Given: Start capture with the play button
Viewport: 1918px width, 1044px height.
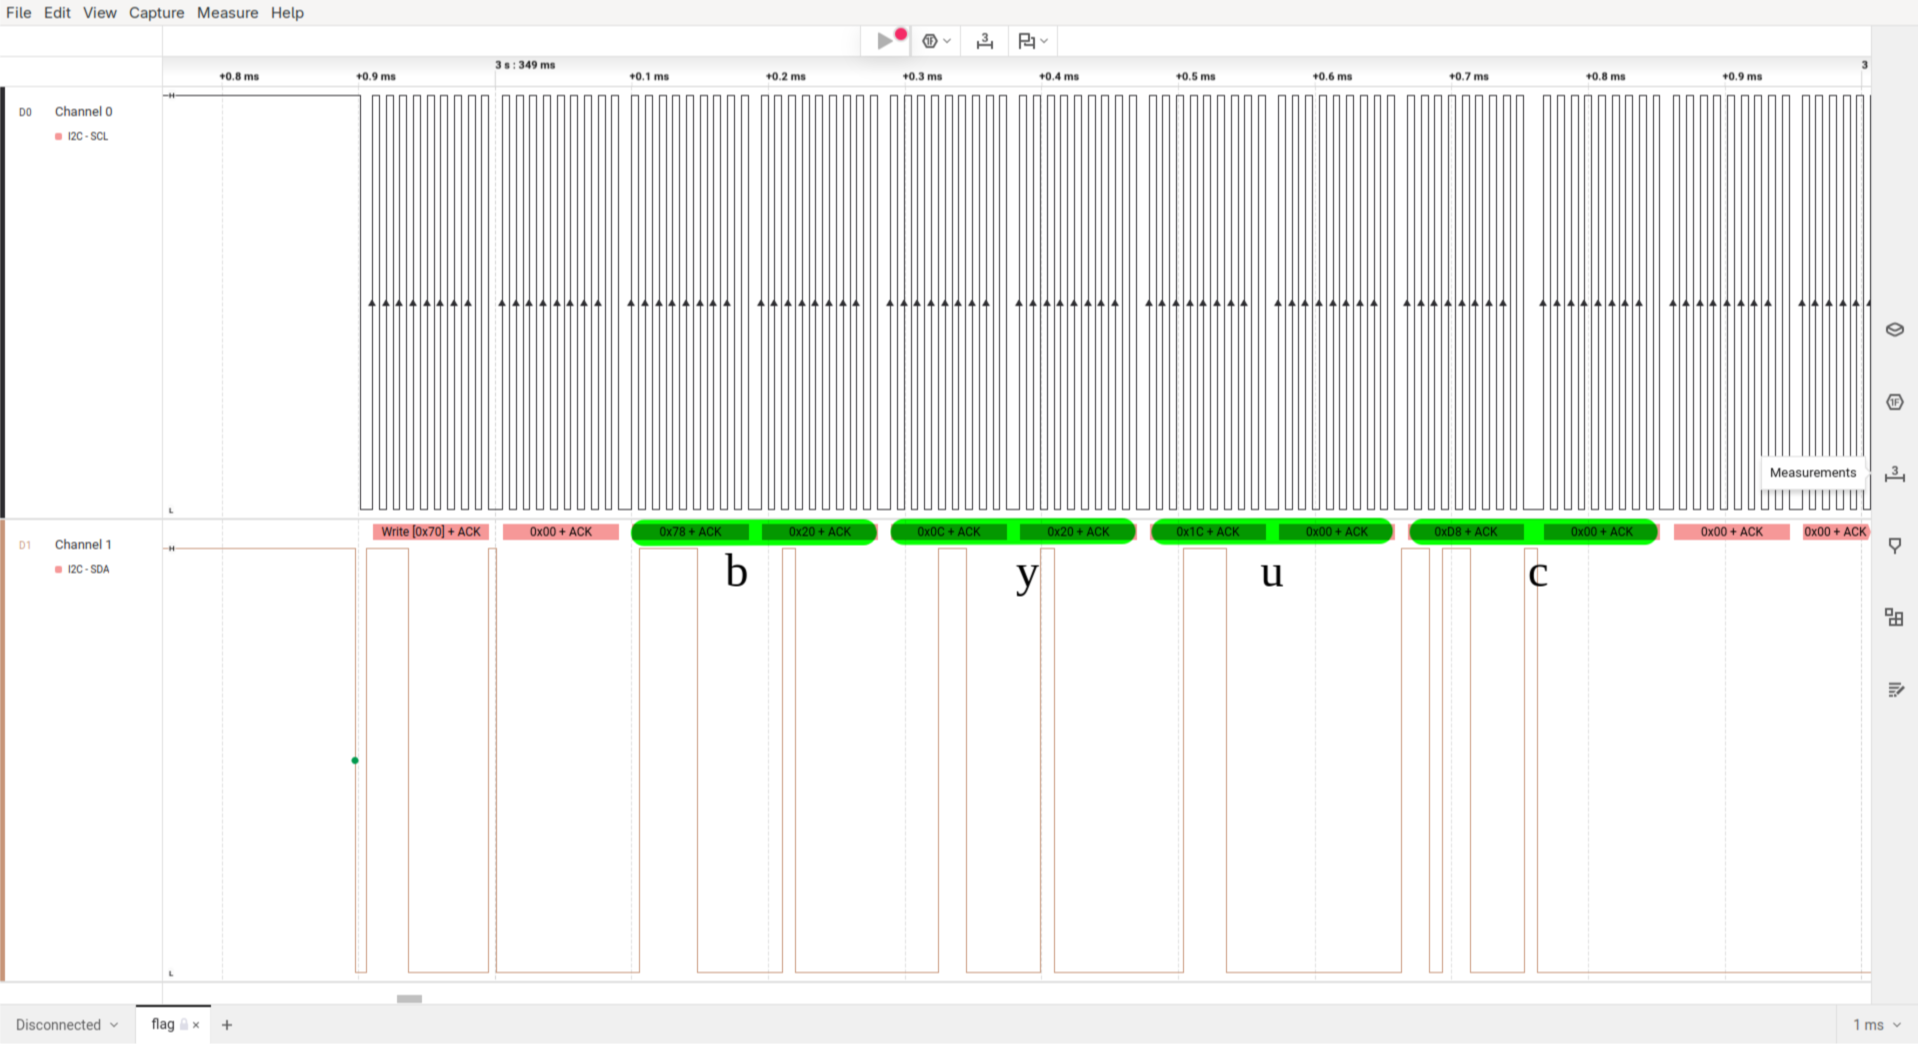Looking at the screenshot, I should [x=885, y=41].
